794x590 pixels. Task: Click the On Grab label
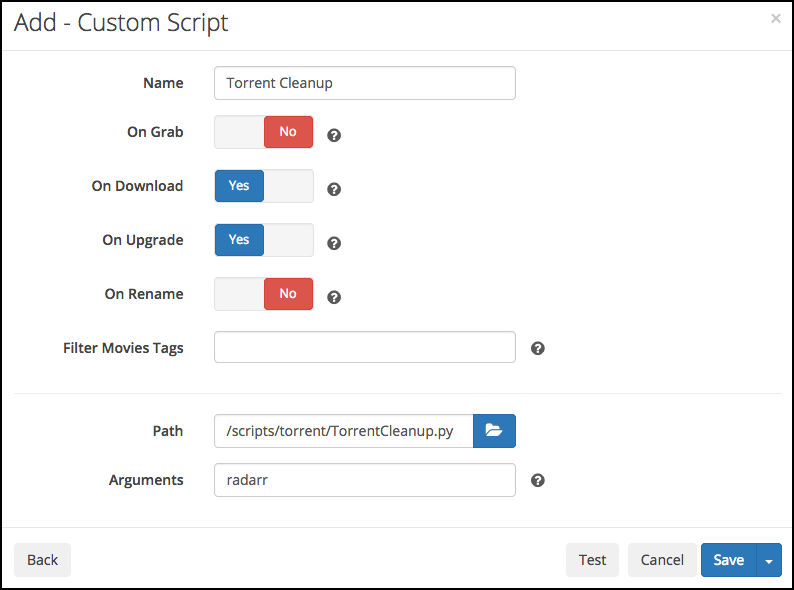(155, 132)
